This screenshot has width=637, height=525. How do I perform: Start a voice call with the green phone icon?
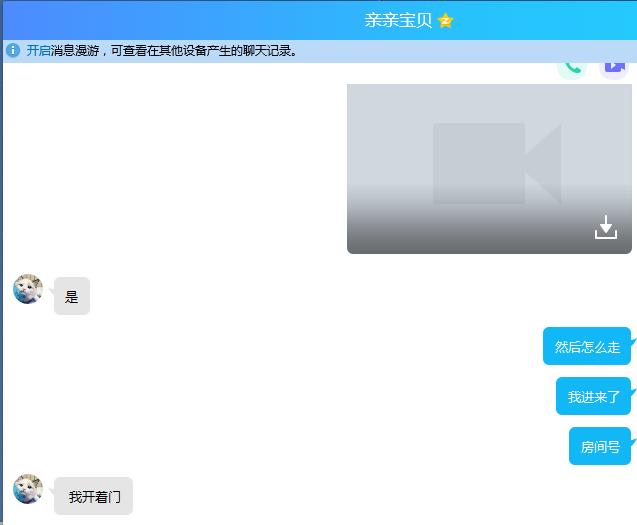tap(572, 70)
